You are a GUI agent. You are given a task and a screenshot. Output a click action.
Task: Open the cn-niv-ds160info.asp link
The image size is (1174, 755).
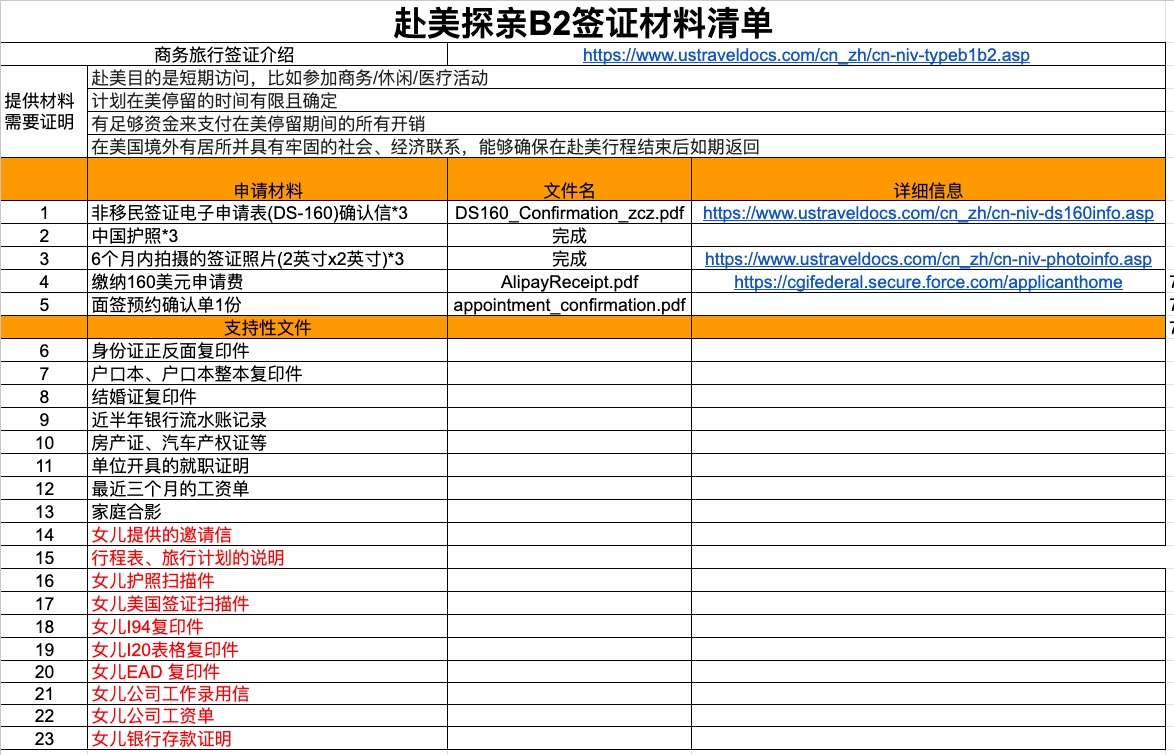pos(928,213)
